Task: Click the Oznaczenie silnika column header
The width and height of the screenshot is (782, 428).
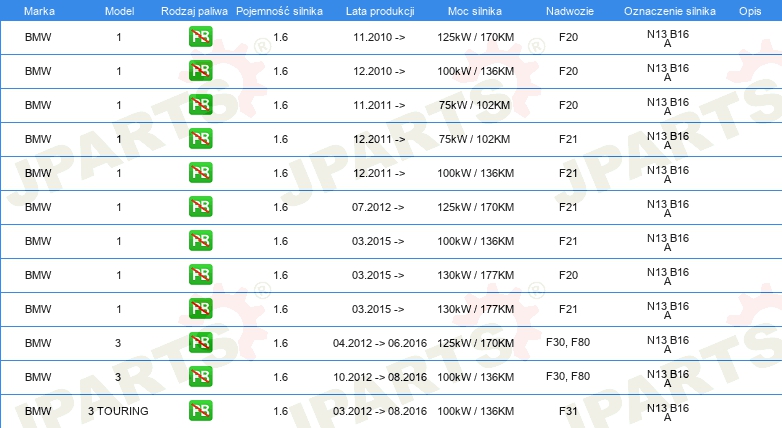Action: pyautogui.click(x=670, y=11)
